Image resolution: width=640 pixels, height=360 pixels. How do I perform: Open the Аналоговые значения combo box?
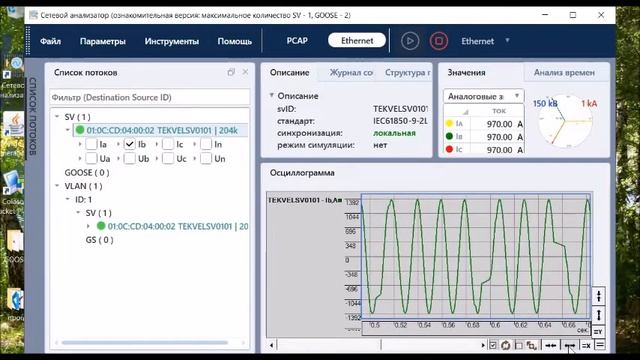pos(483,96)
